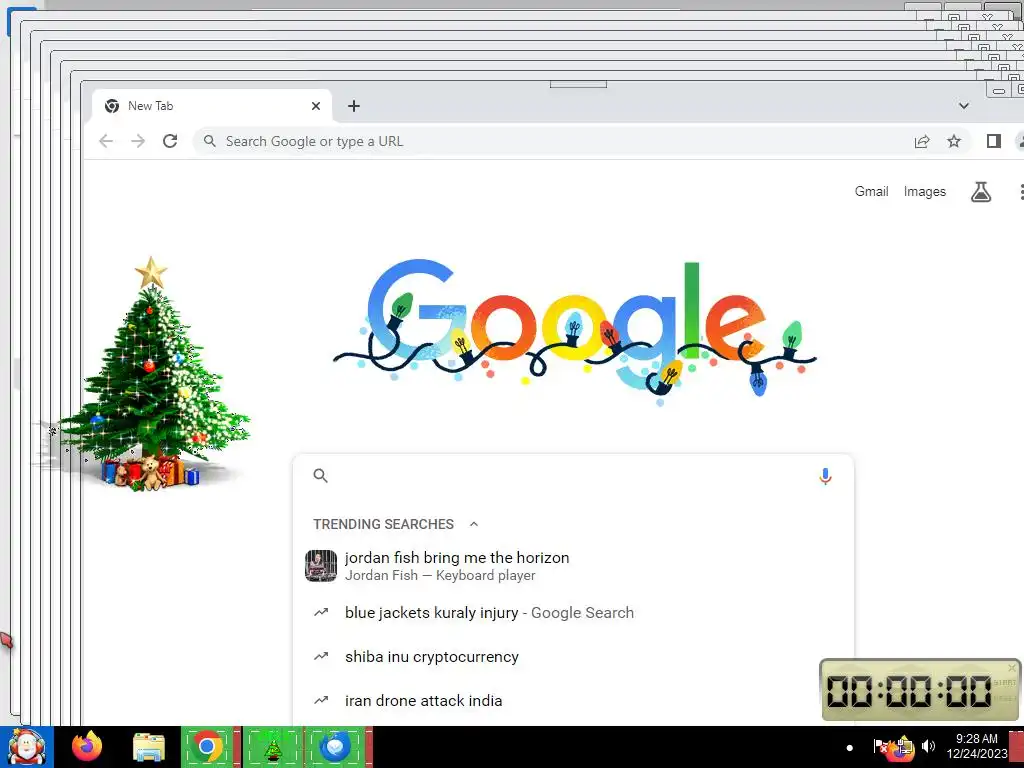Screen dimensions: 1024x768
Task: Select 'blue jackets kuraly injury' suggestion
Action: [x=573, y=613]
